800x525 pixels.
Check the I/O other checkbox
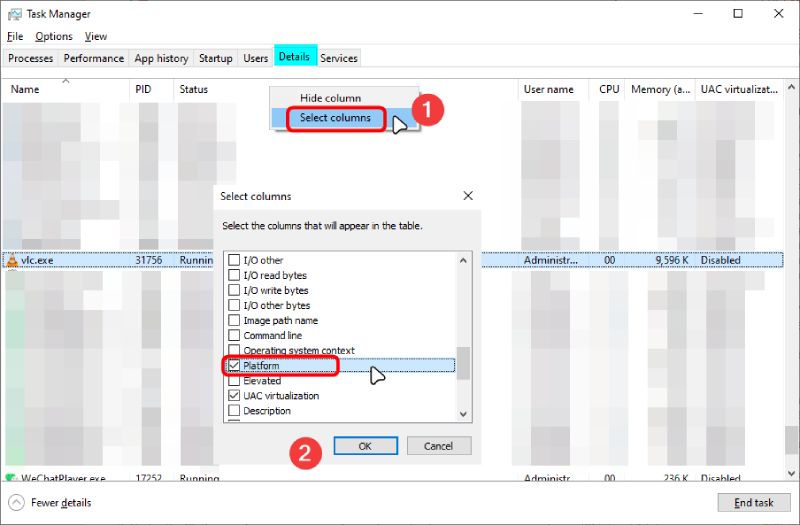click(234, 260)
